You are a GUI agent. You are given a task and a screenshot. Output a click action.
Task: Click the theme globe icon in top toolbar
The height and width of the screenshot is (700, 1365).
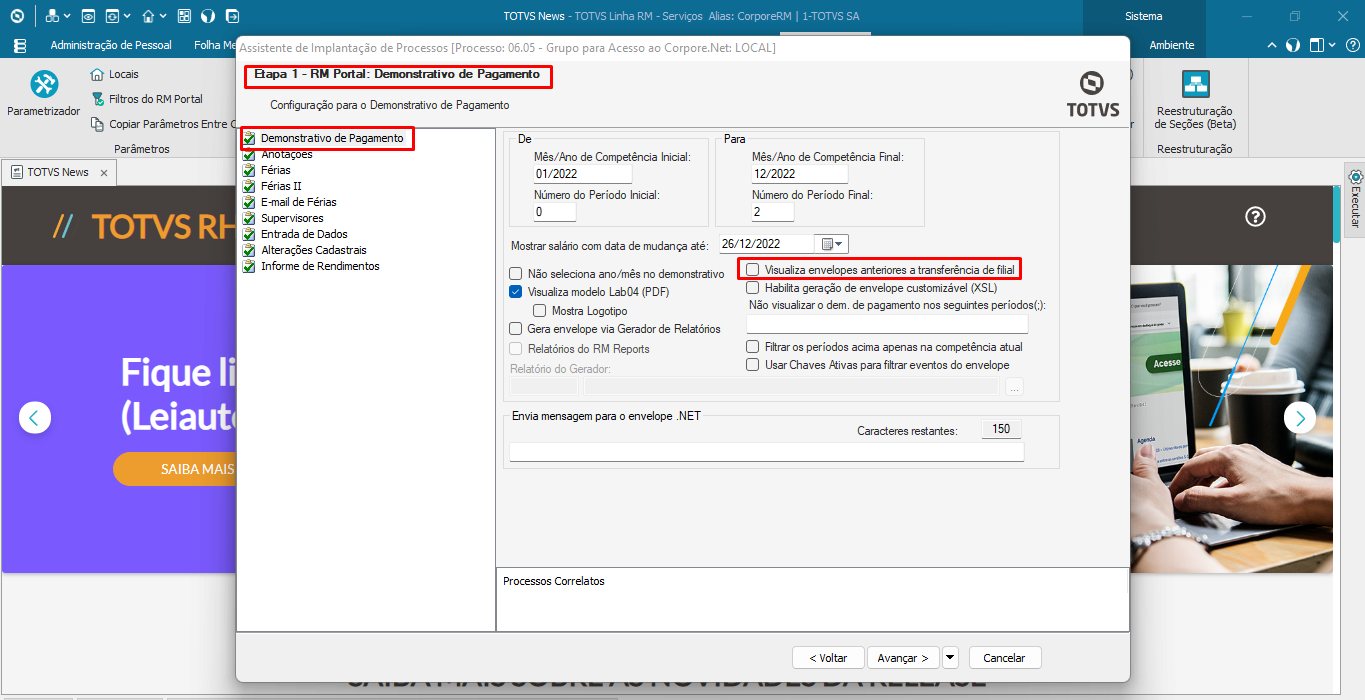pos(208,16)
